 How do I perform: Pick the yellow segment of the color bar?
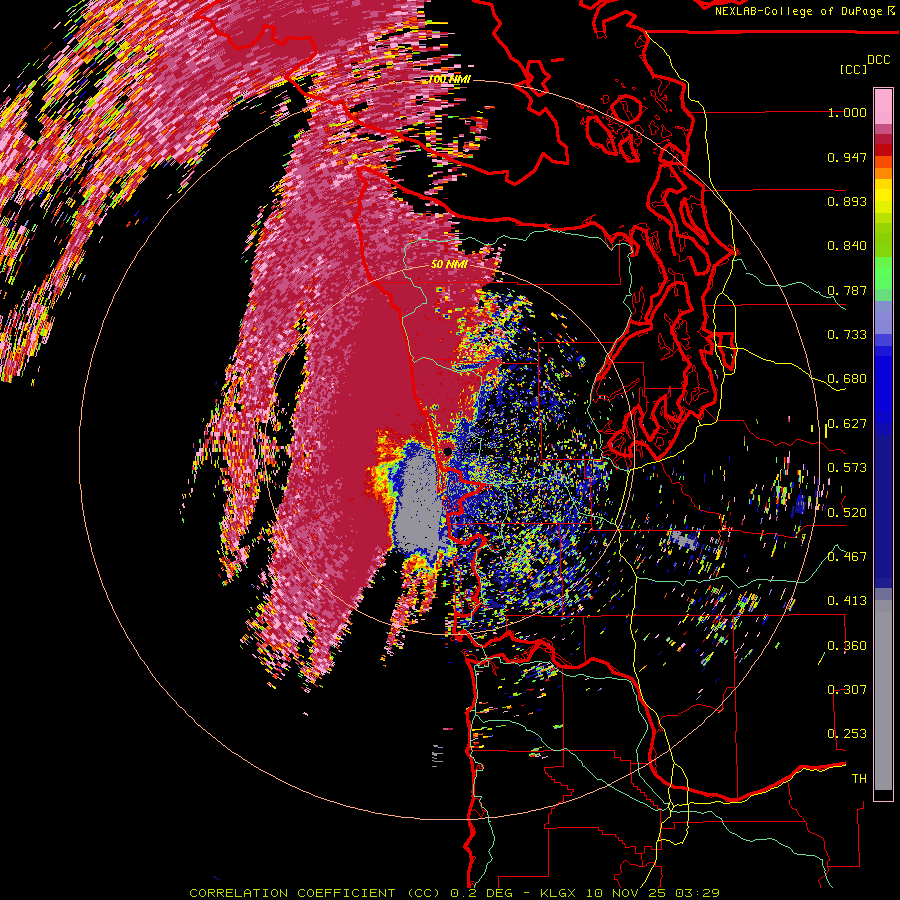click(x=883, y=197)
